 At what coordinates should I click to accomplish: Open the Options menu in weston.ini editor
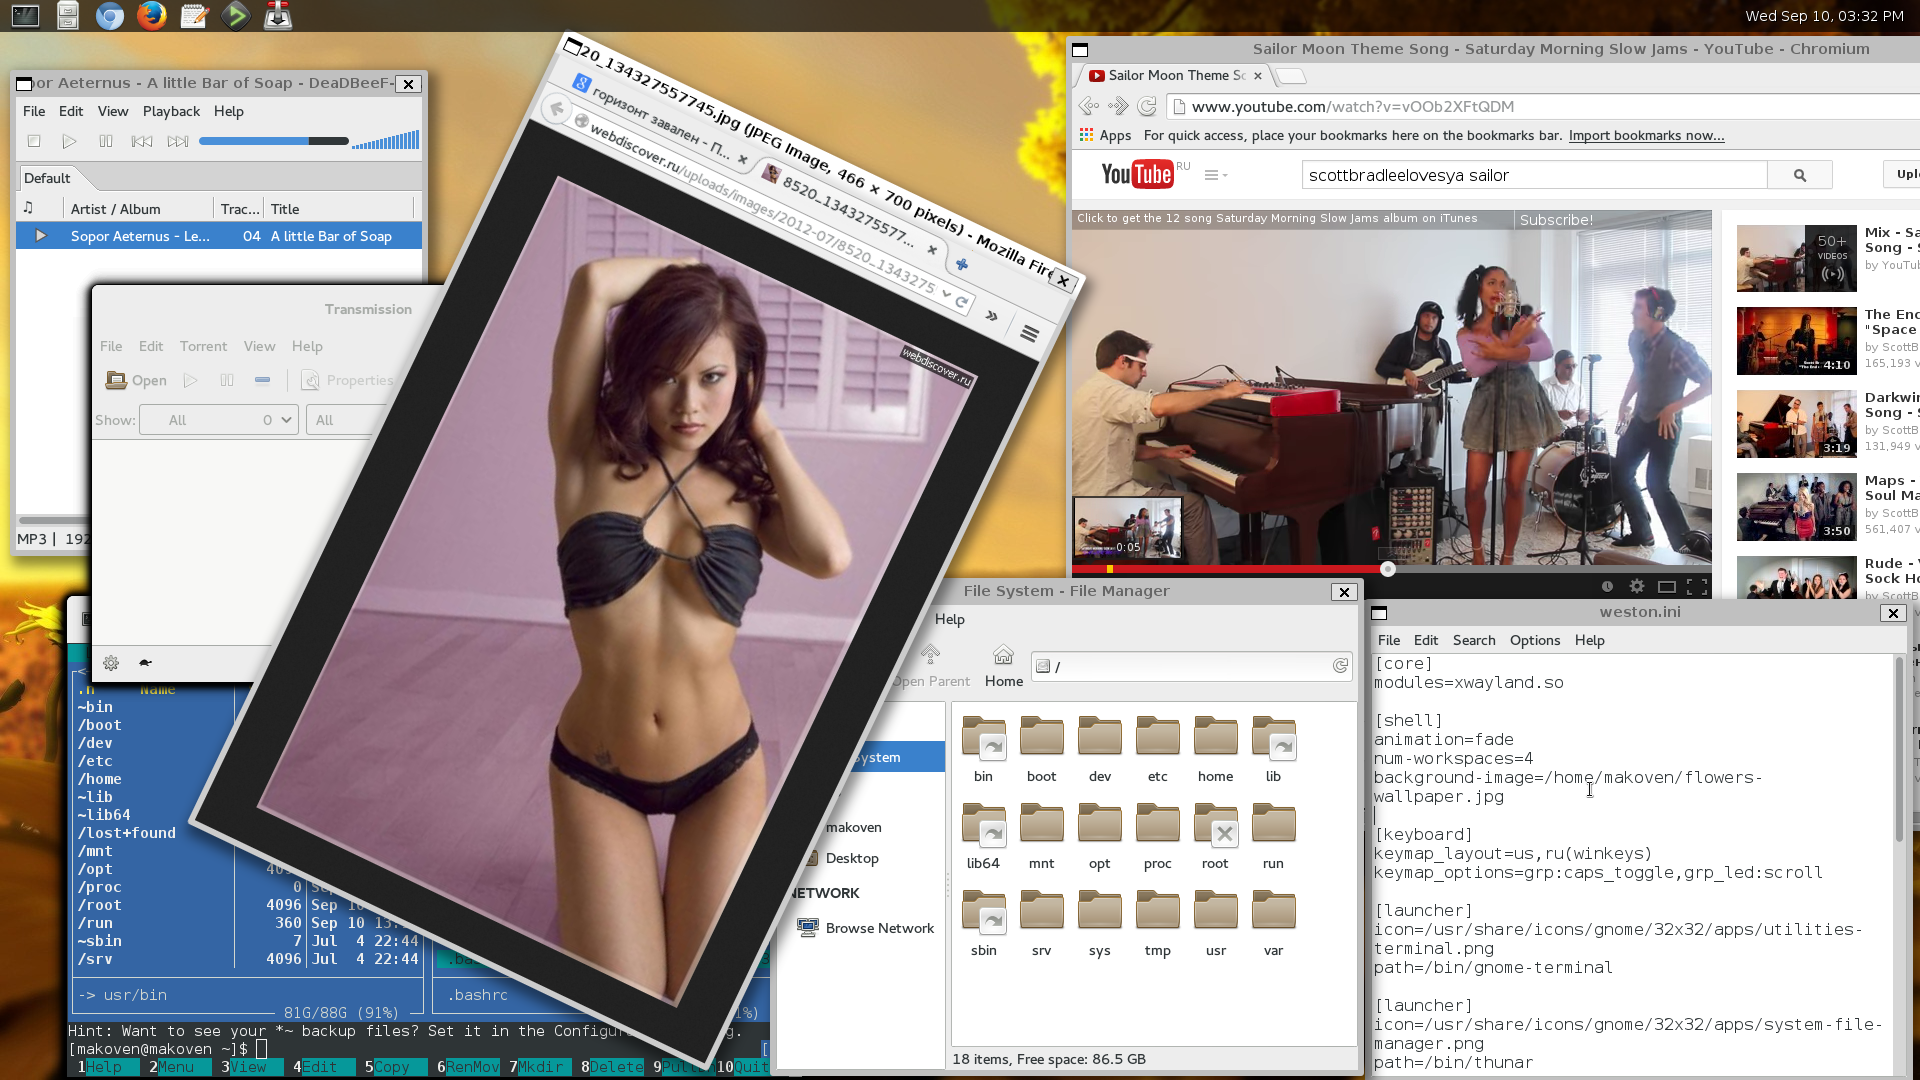[x=1535, y=640]
